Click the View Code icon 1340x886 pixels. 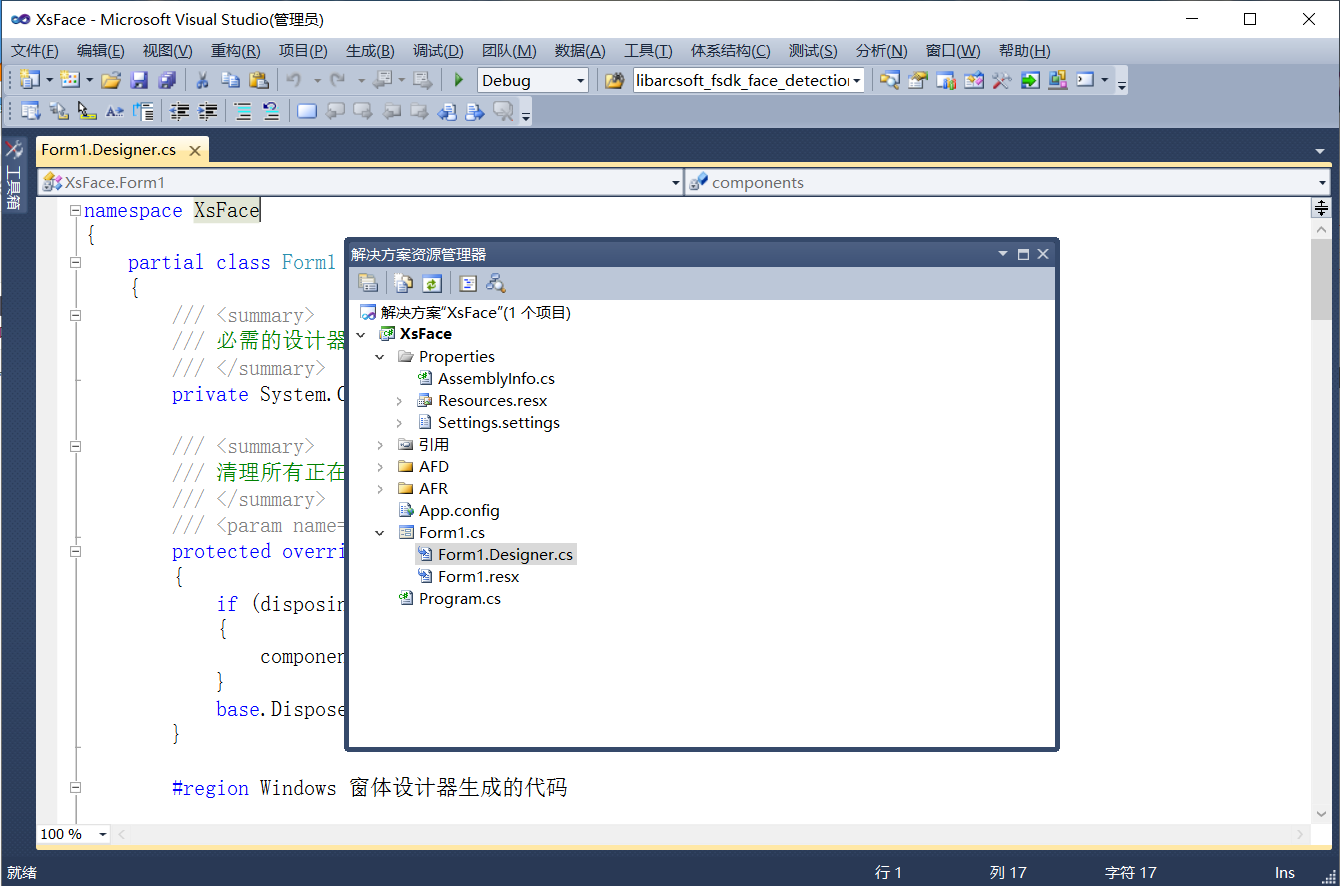[467, 283]
